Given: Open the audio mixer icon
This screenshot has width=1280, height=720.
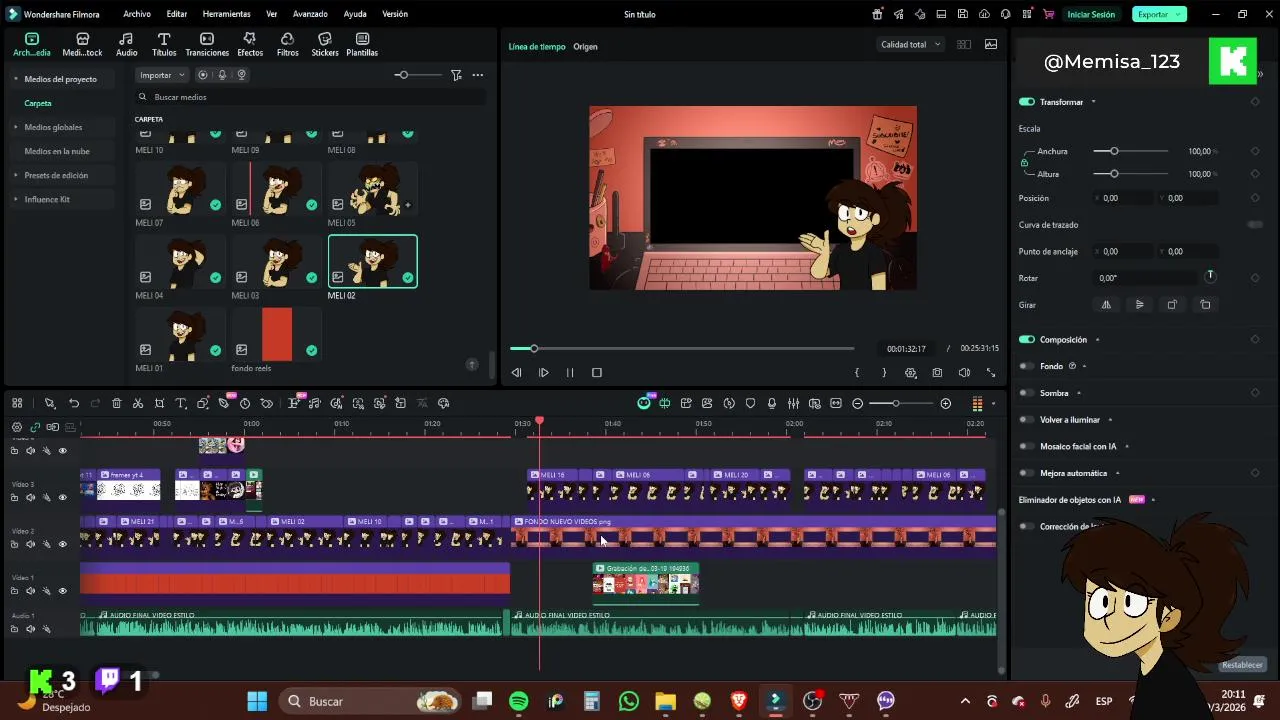Looking at the screenshot, I should tap(793, 403).
